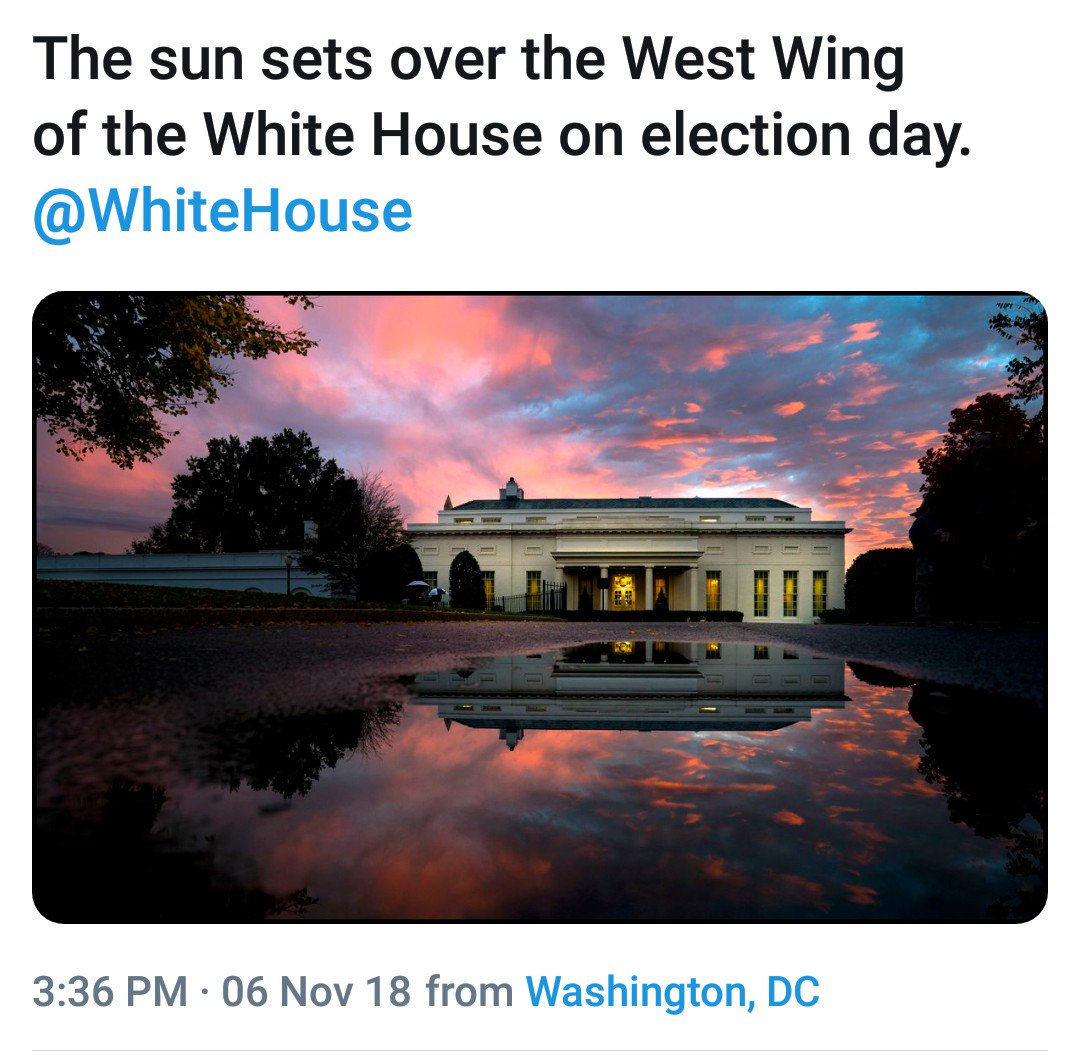Click the 3:36 PM timestamp
Viewport: 1080px width, 1062px height.
pos(110,991)
